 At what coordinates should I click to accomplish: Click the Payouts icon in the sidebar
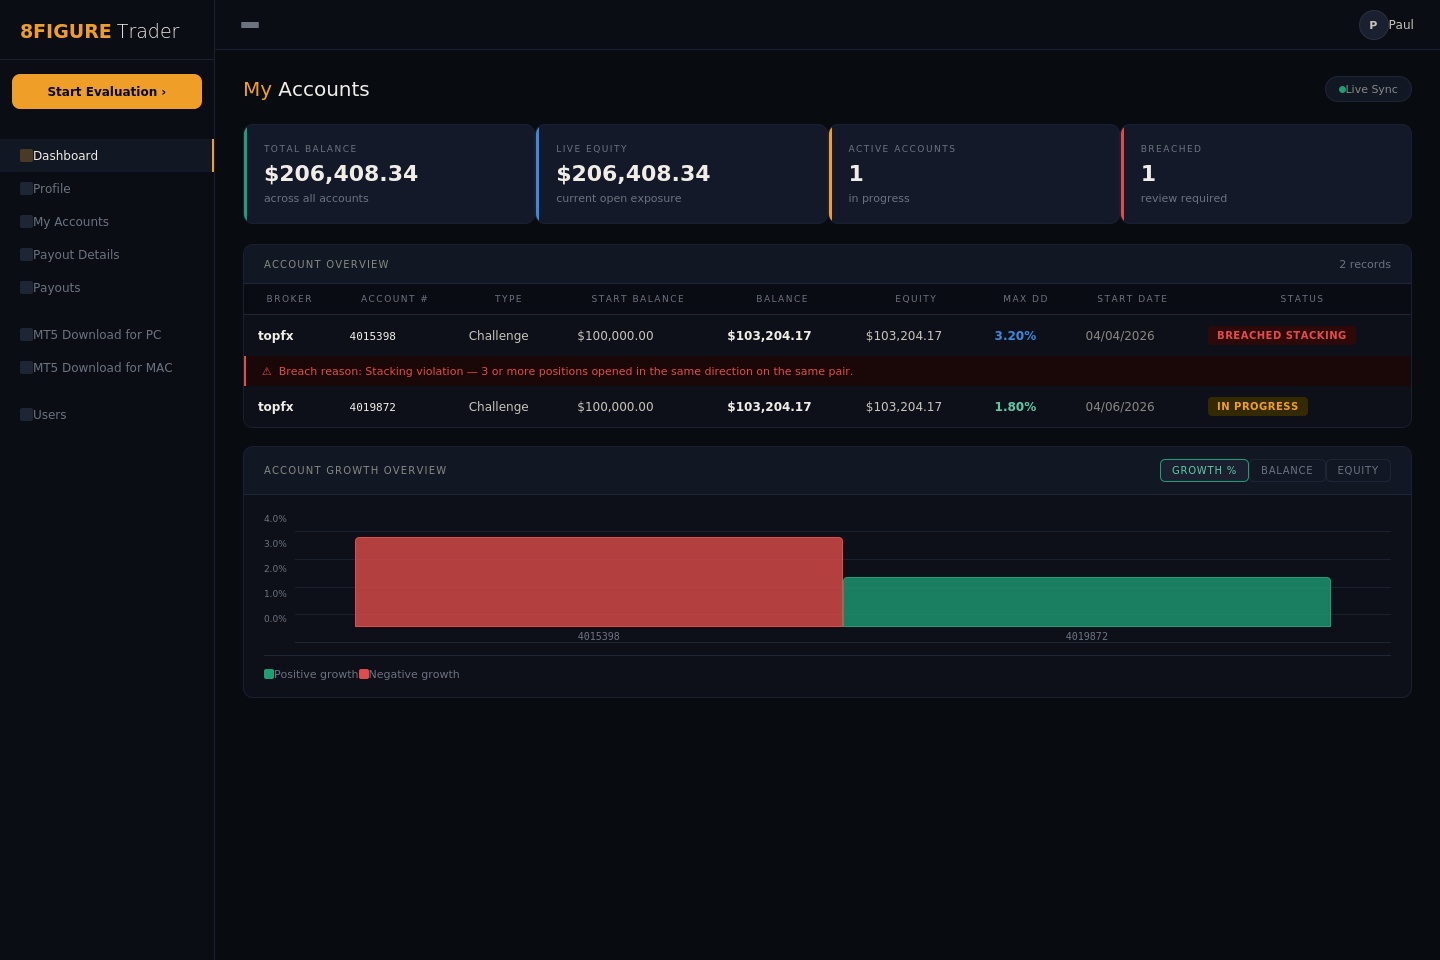[26, 288]
